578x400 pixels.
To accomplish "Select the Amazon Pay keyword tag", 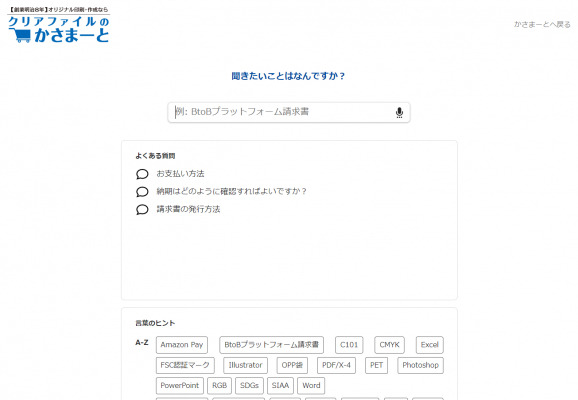I will [182, 345].
